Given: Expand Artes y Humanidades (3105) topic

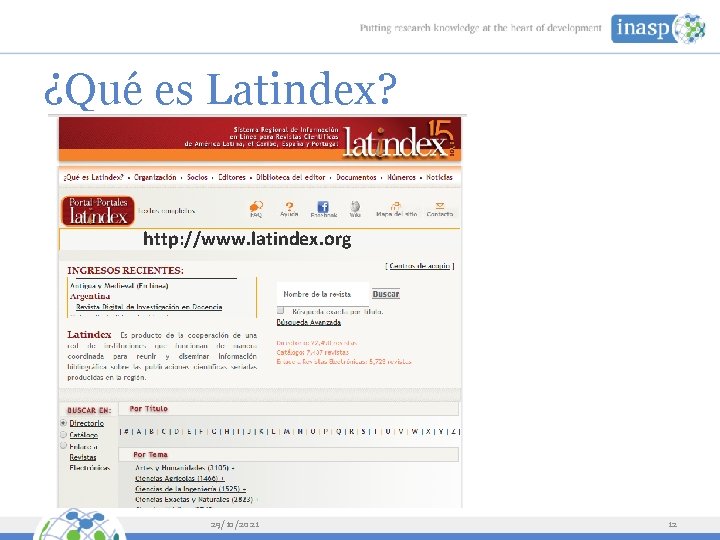Looking at the screenshot, I should [185, 468].
